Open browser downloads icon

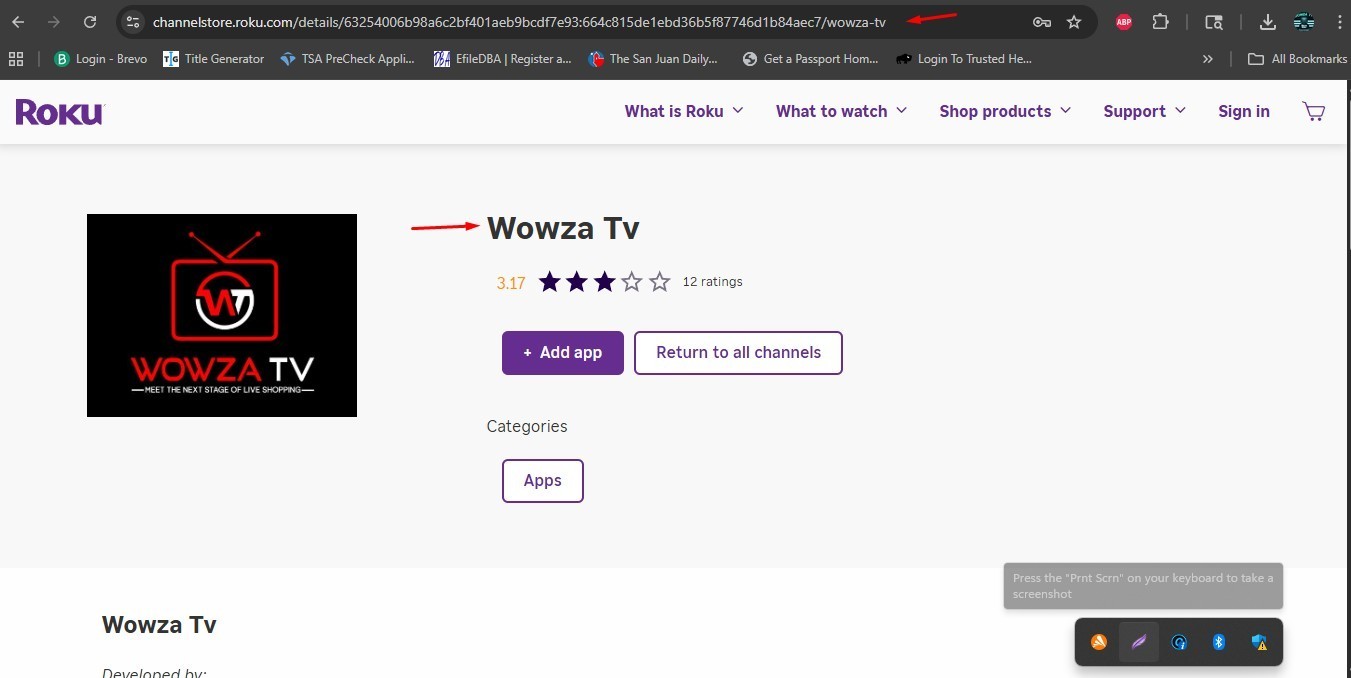pos(1268,22)
